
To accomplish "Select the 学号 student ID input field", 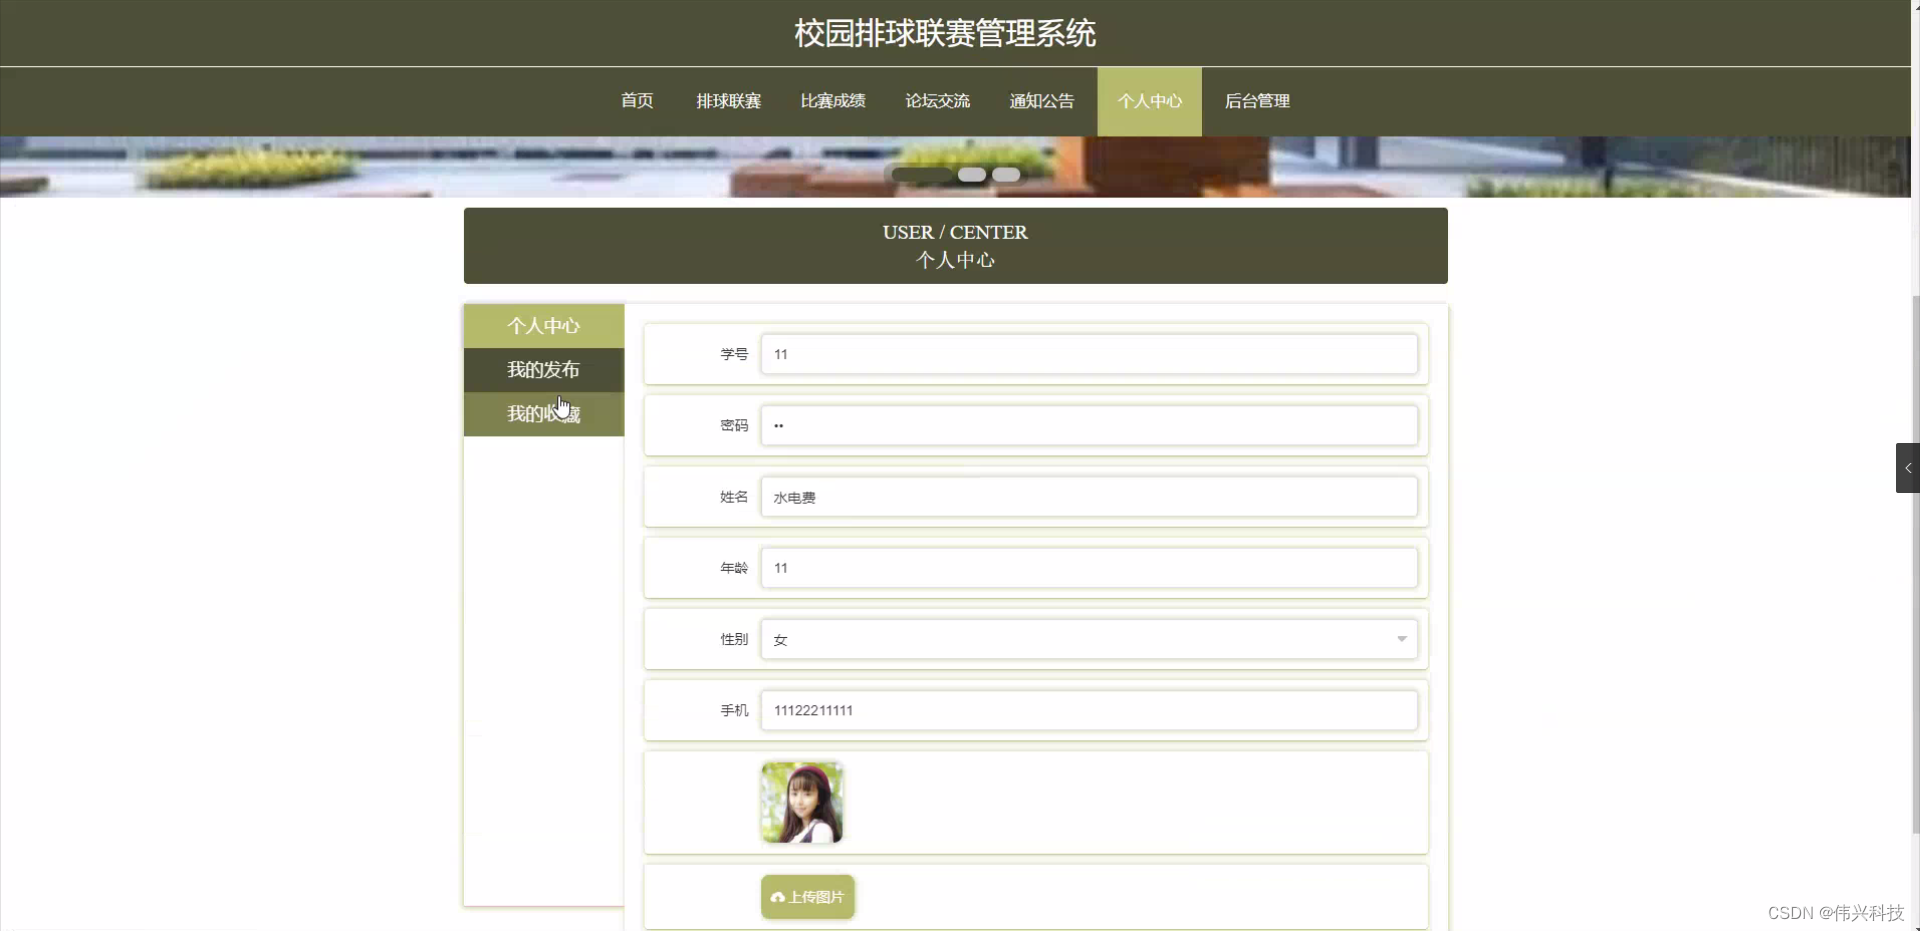I will coord(1089,354).
